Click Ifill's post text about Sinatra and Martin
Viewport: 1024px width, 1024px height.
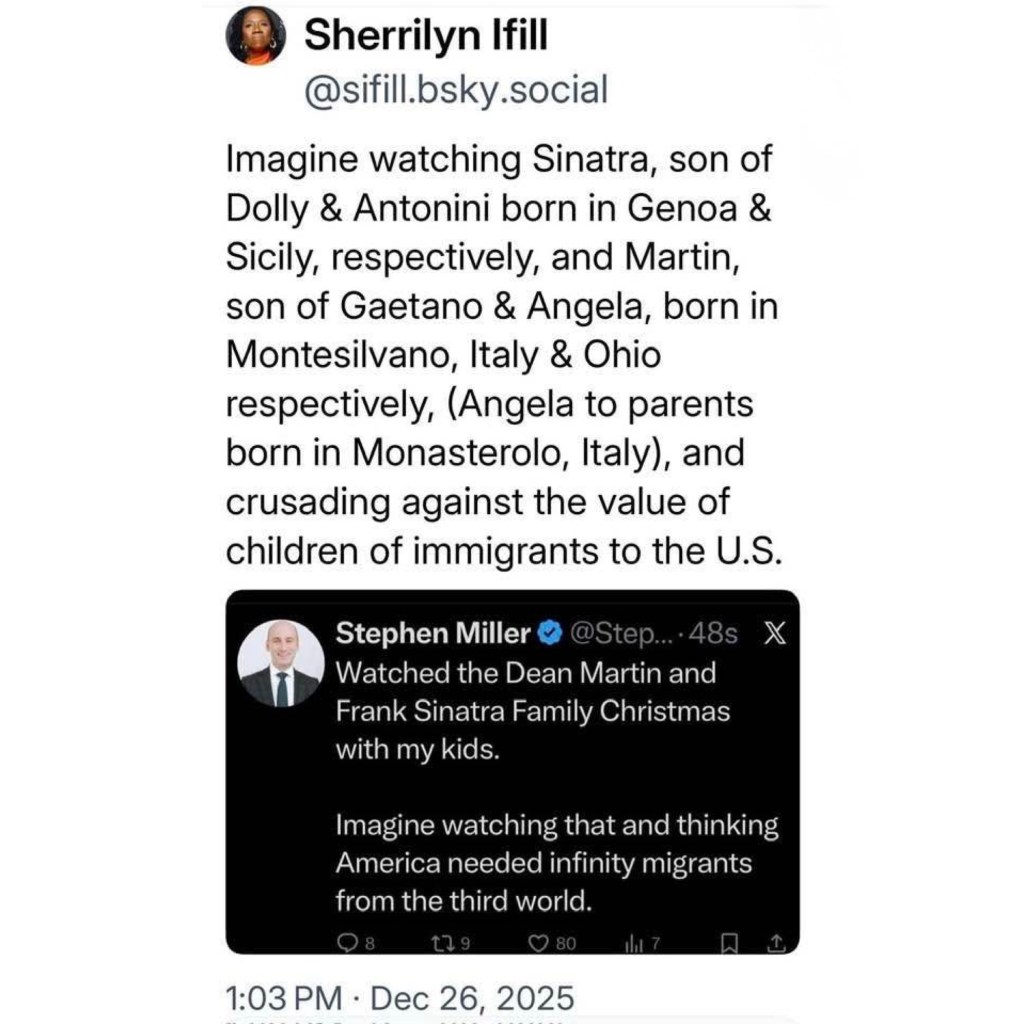pos(500,355)
